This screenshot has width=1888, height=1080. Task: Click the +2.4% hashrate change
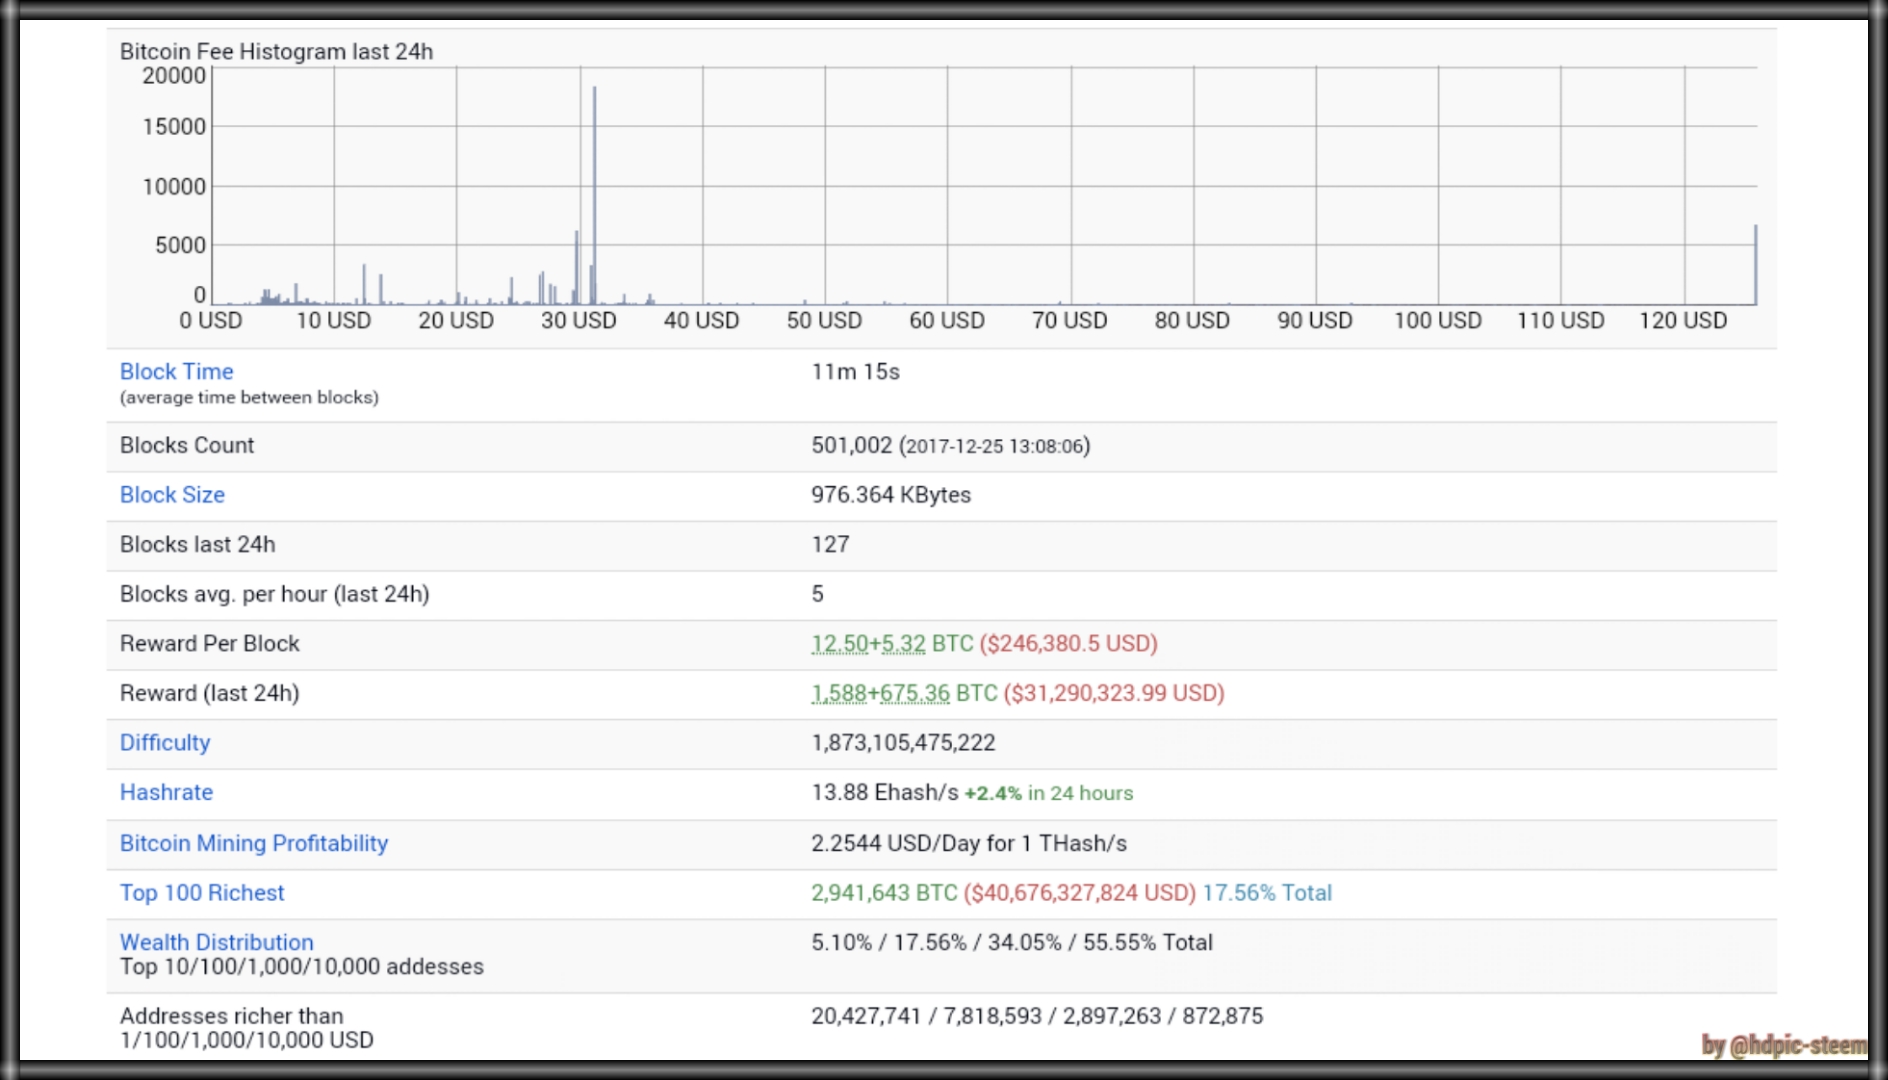coord(993,793)
